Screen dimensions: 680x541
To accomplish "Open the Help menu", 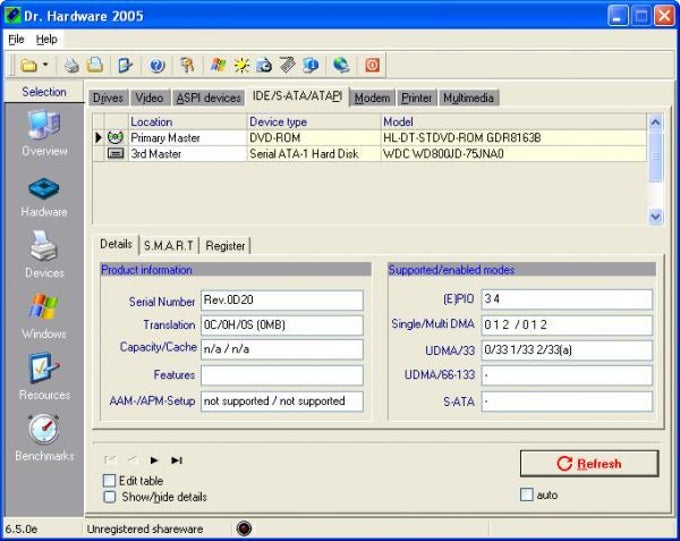I will click(46, 39).
